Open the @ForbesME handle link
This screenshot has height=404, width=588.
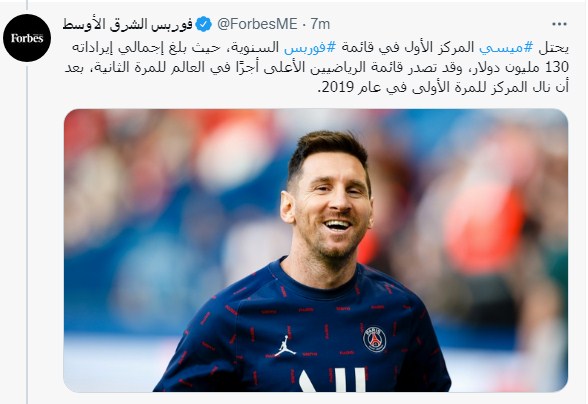click(x=257, y=24)
